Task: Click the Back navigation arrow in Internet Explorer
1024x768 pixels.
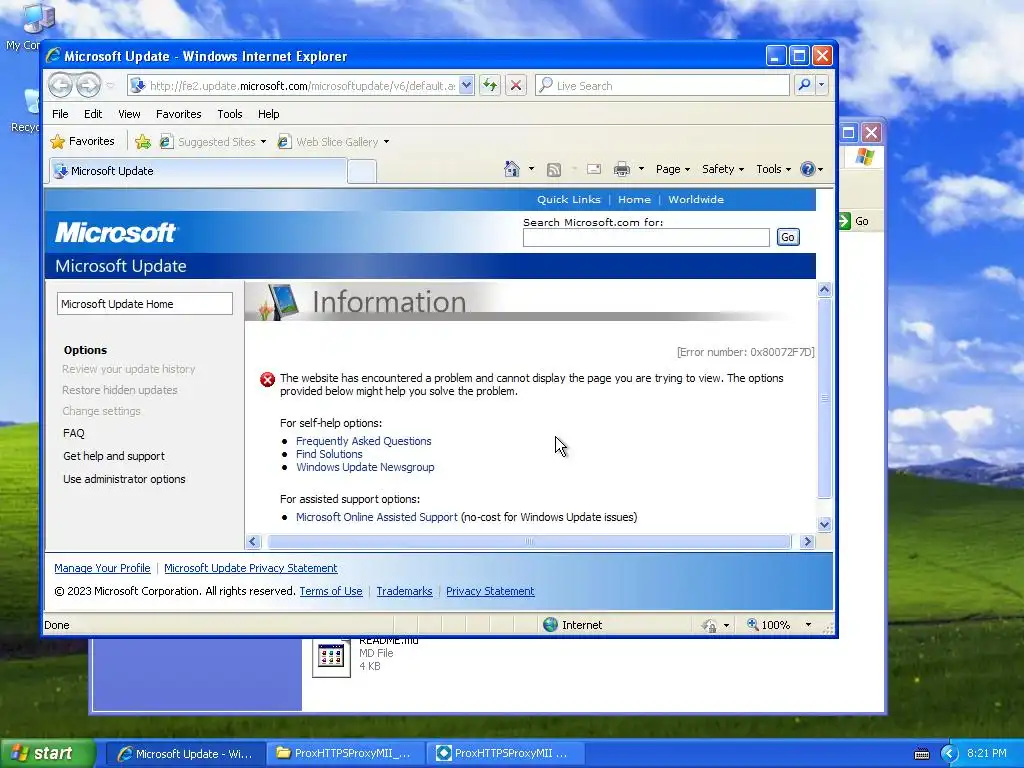Action: pos(60,85)
